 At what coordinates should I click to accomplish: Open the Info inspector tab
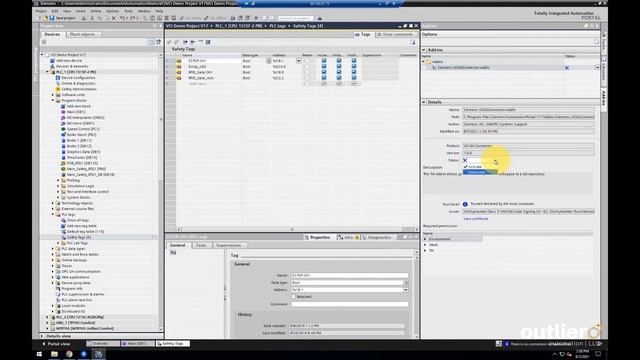(x=348, y=237)
